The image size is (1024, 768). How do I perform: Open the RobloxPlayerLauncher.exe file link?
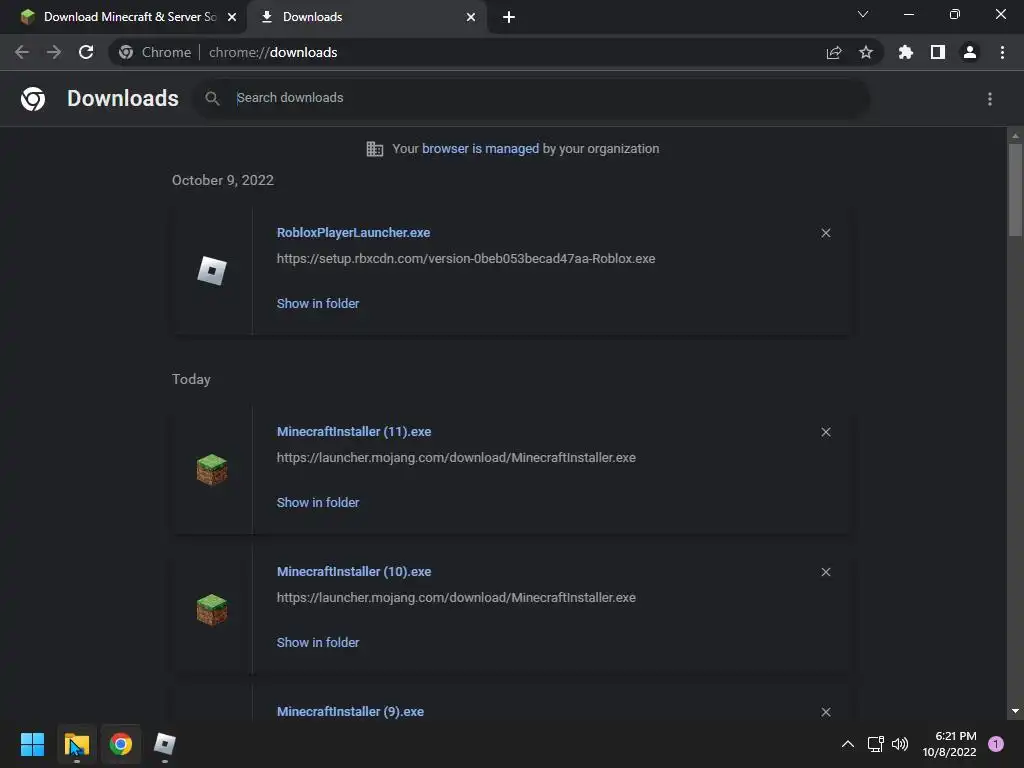pos(353,232)
